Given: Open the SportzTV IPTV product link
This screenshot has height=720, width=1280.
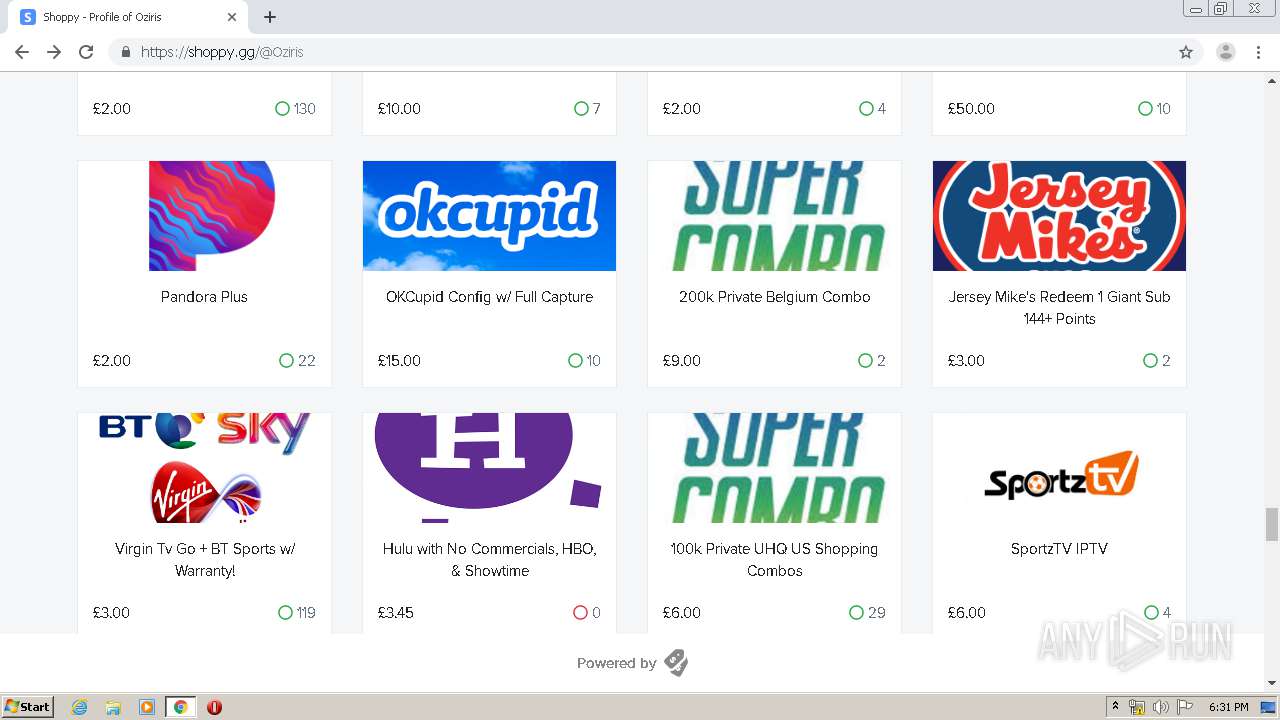Looking at the screenshot, I should pos(1059,549).
